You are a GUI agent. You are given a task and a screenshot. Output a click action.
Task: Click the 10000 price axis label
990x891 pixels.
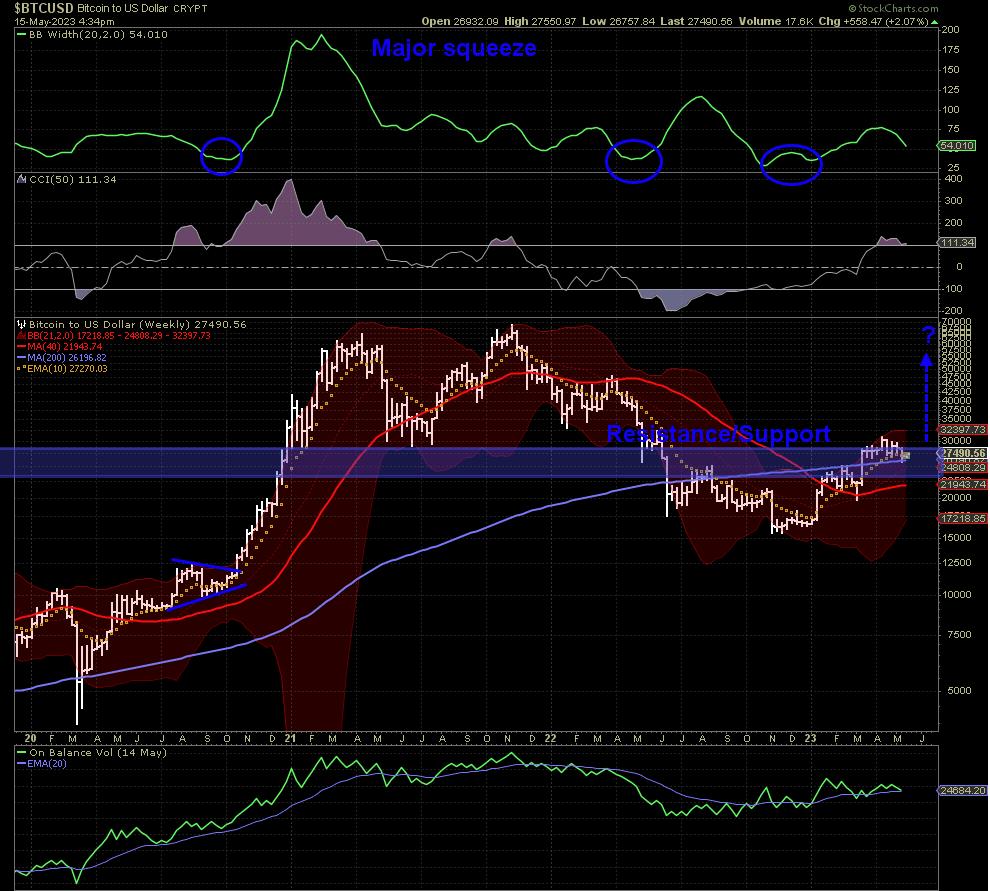pos(957,595)
